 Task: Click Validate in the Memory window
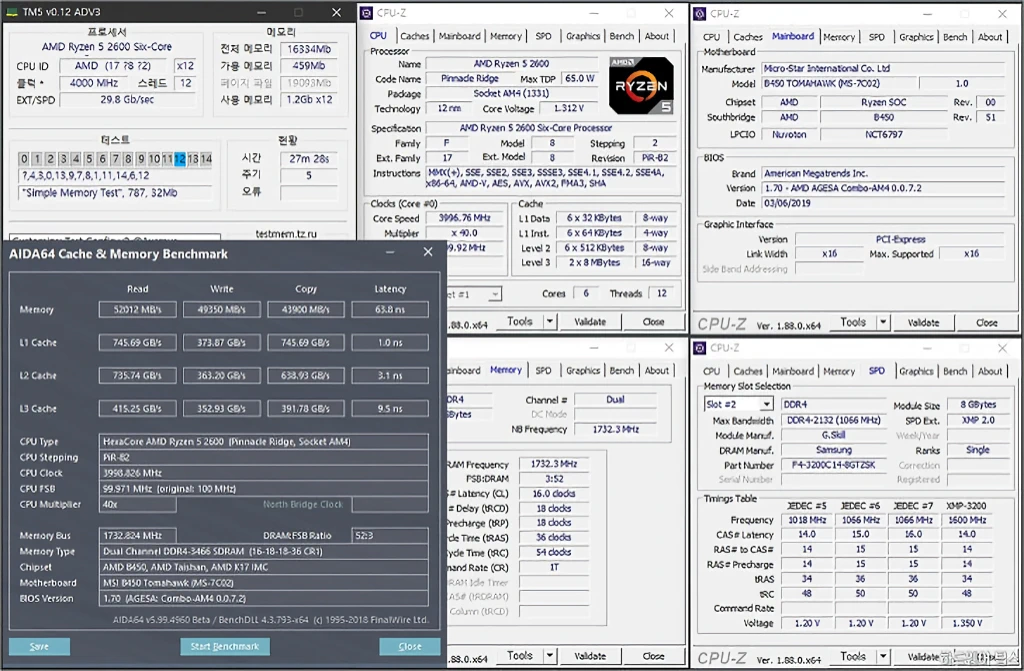(x=590, y=656)
